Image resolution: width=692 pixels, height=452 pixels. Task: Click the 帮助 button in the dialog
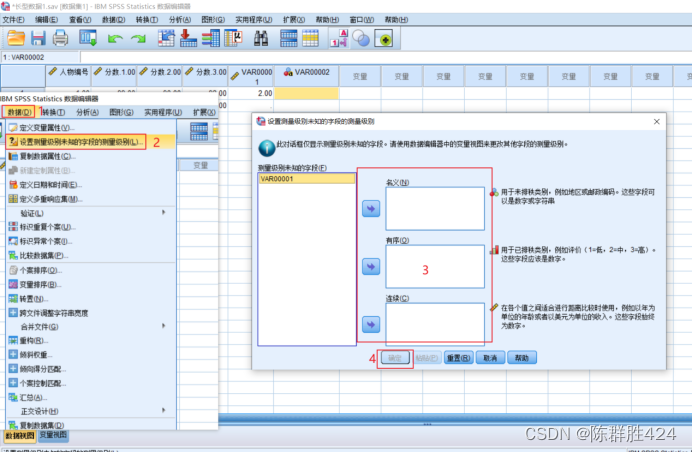(522, 358)
